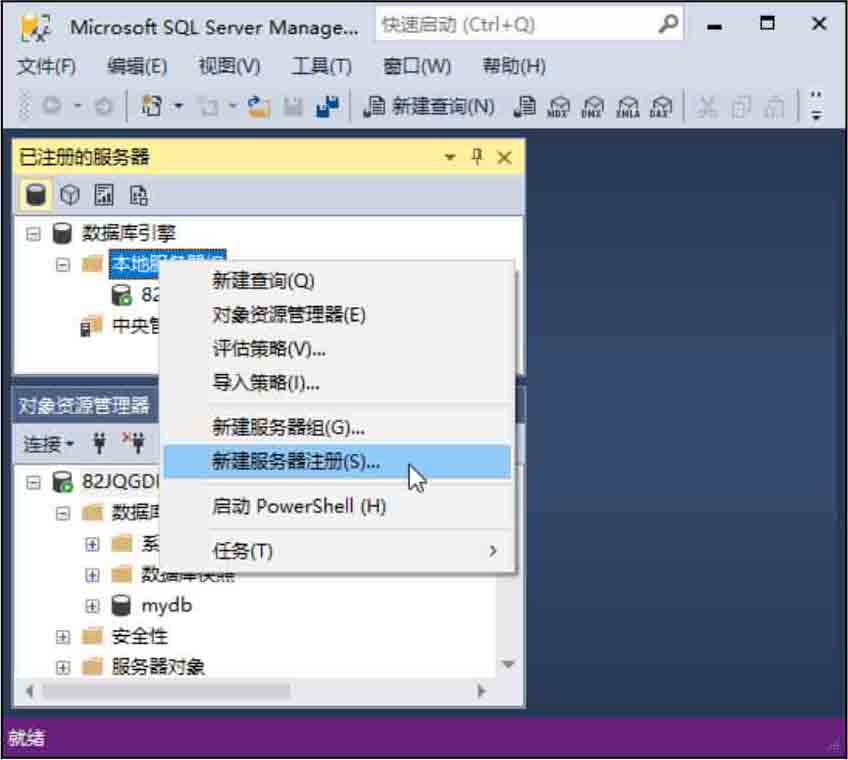Open toolbar overflow options at far right

click(x=816, y=105)
